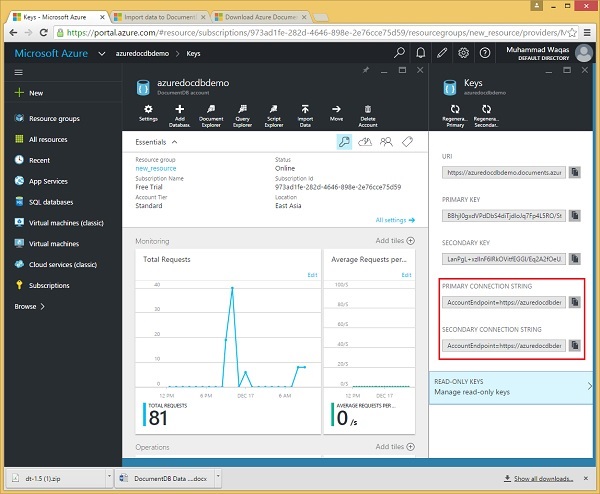Click Add tiles in Operations section
600x494 pixels.
[x=395, y=447]
